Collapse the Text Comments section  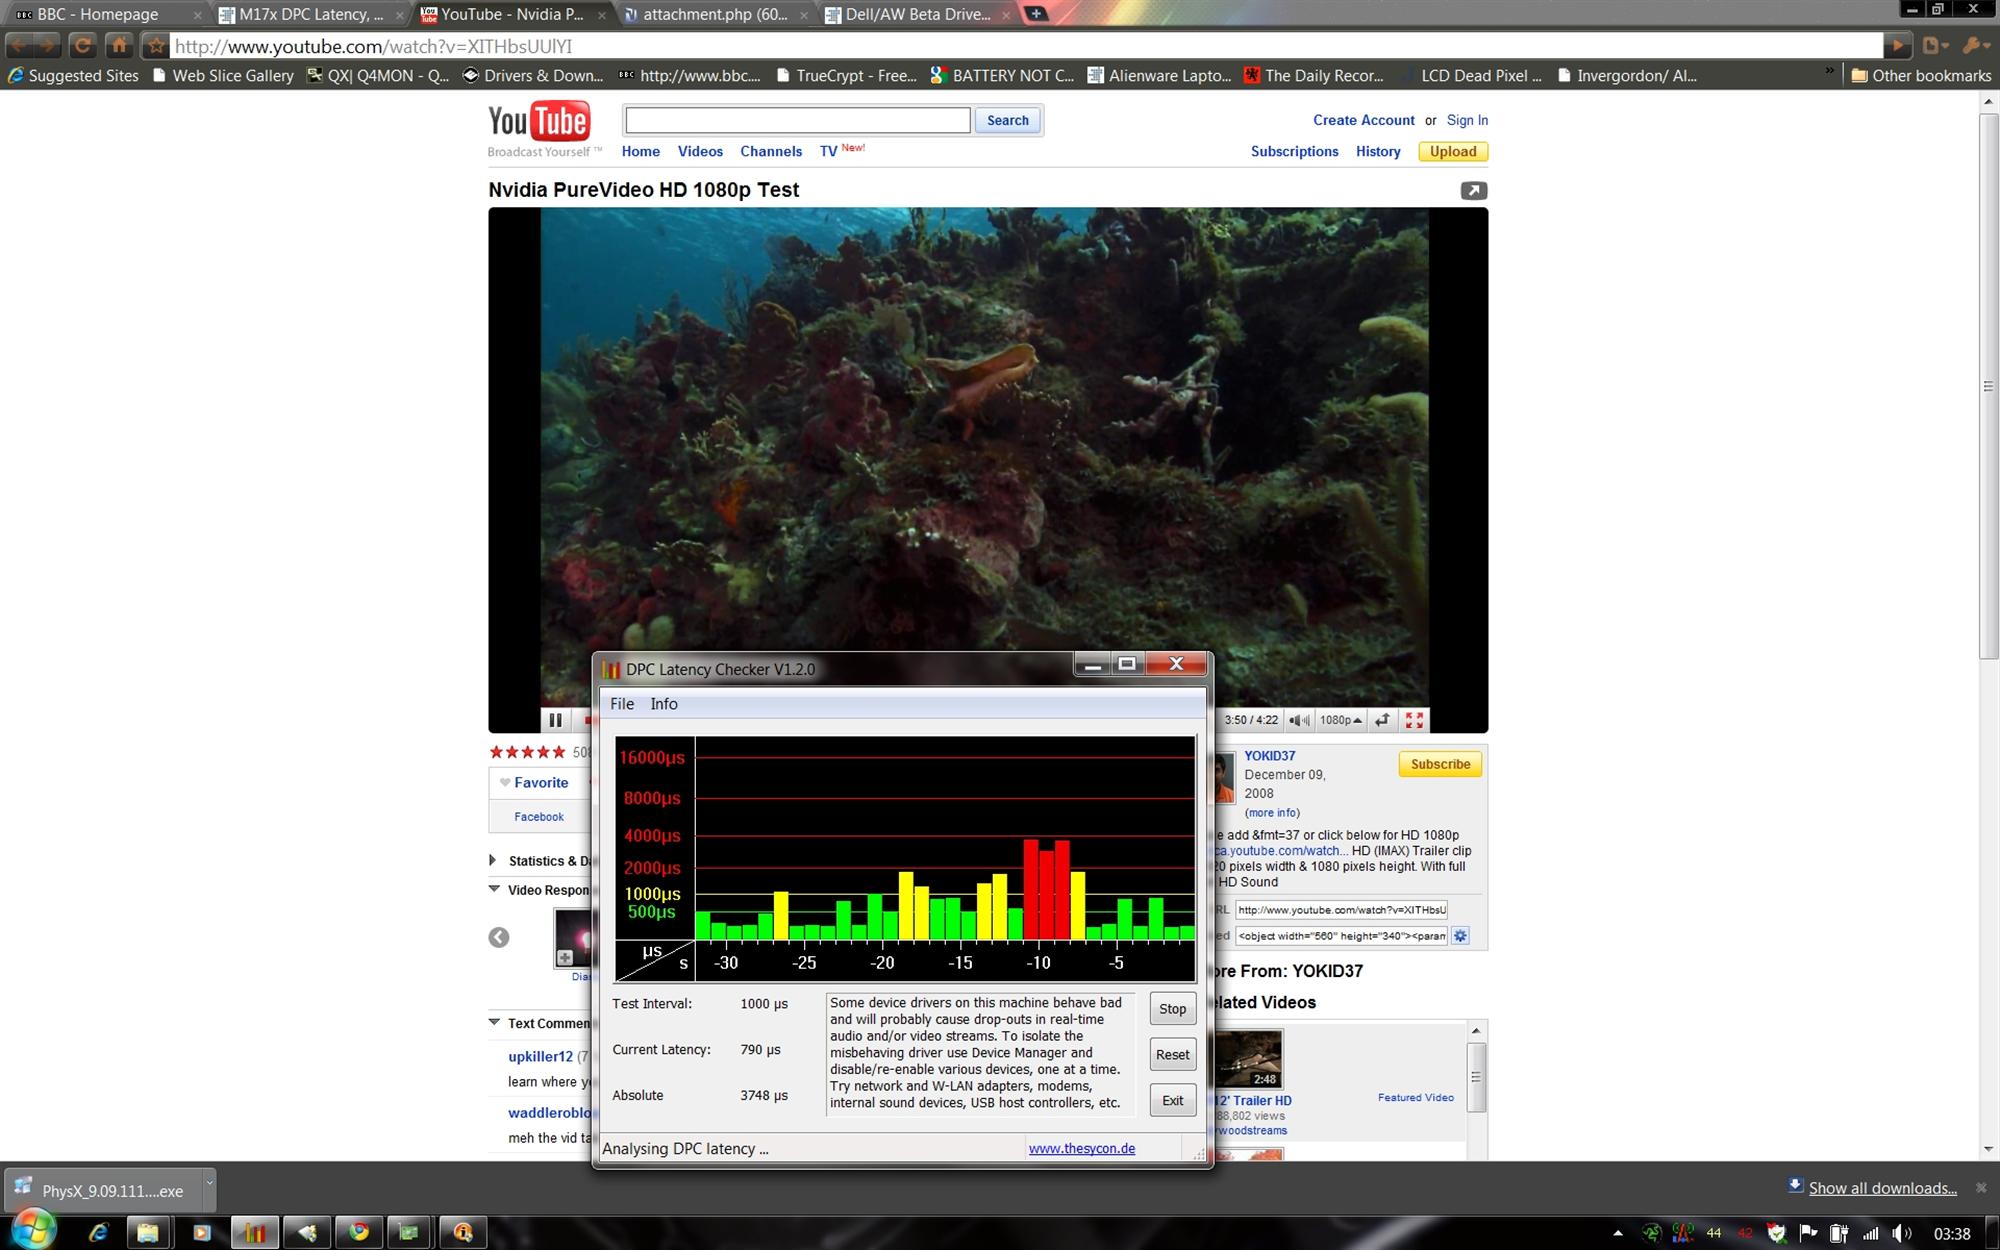(540, 1023)
